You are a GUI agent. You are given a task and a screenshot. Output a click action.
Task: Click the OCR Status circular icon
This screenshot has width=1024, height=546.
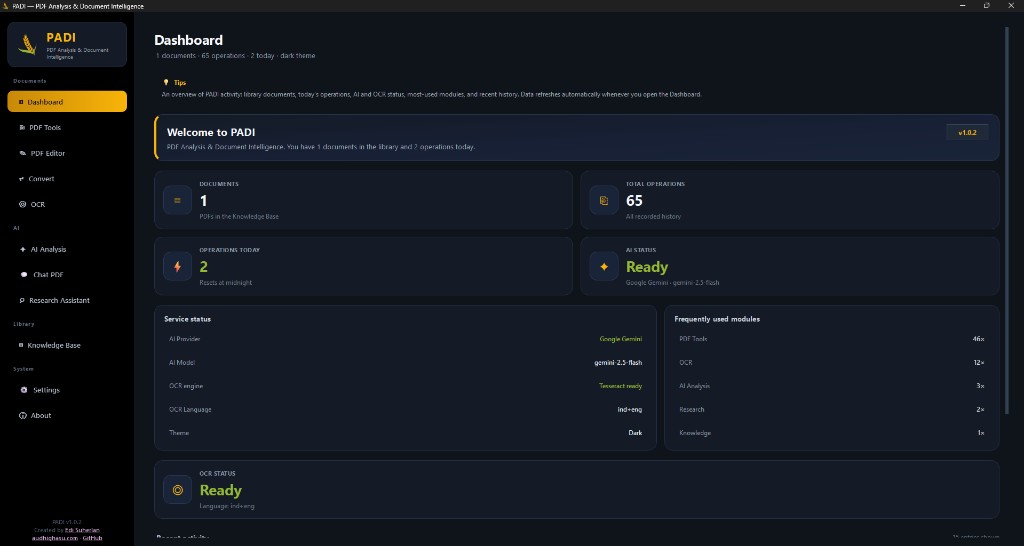[x=177, y=490]
